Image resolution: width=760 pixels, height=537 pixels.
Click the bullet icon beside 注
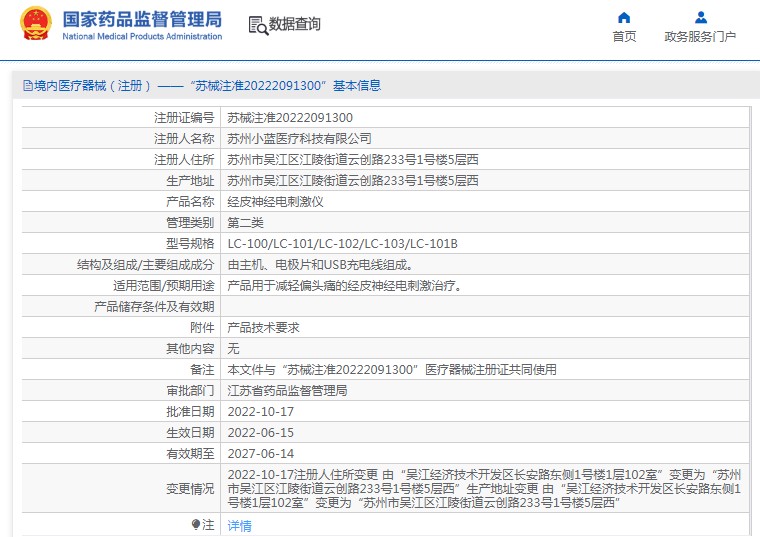[x=196, y=524]
